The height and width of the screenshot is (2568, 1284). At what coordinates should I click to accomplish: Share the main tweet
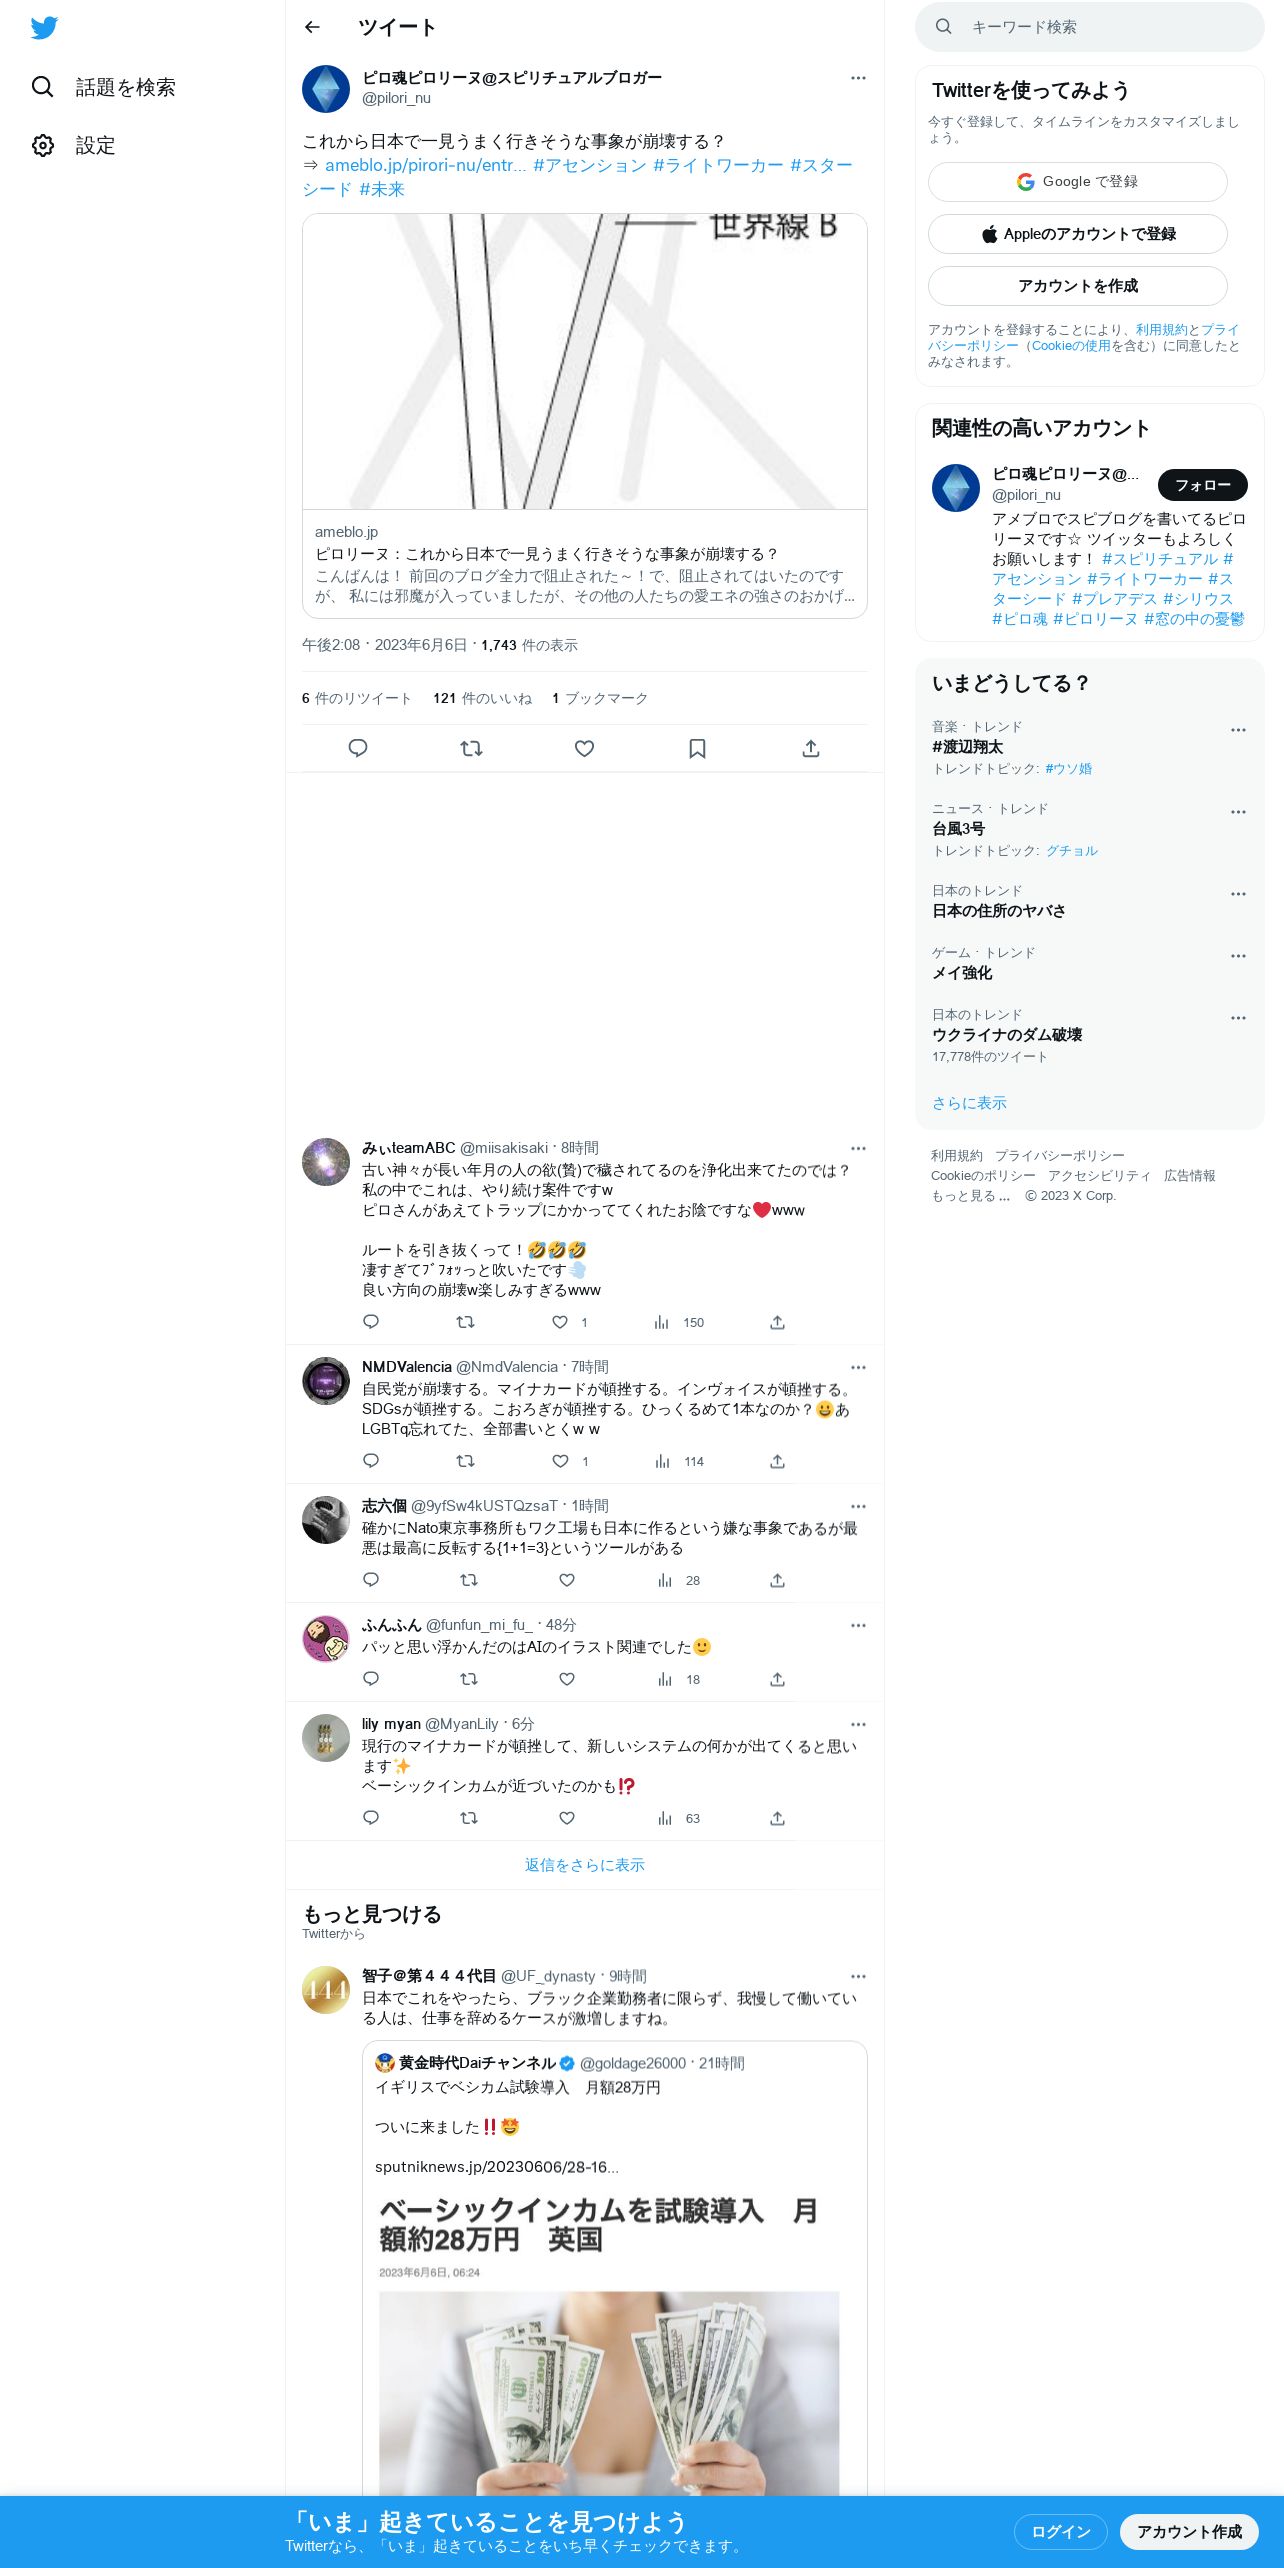pyautogui.click(x=811, y=748)
